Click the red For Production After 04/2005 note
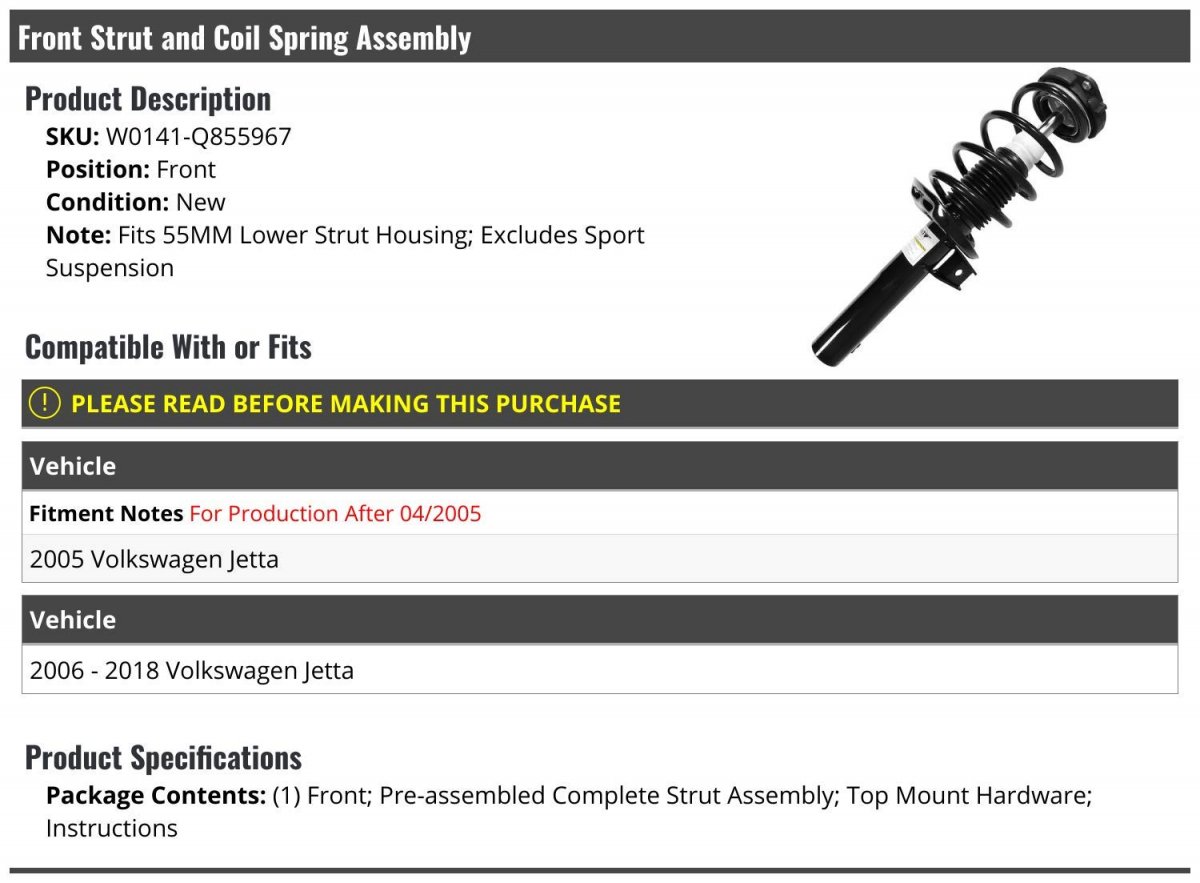Viewport: 1200px width, 883px height. click(335, 514)
